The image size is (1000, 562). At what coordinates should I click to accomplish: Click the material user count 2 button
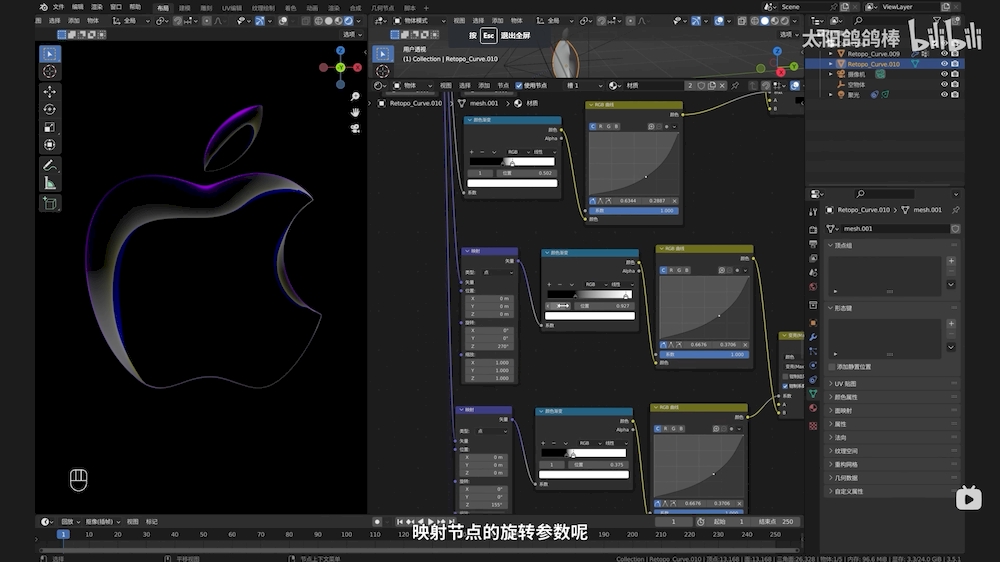tap(690, 85)
